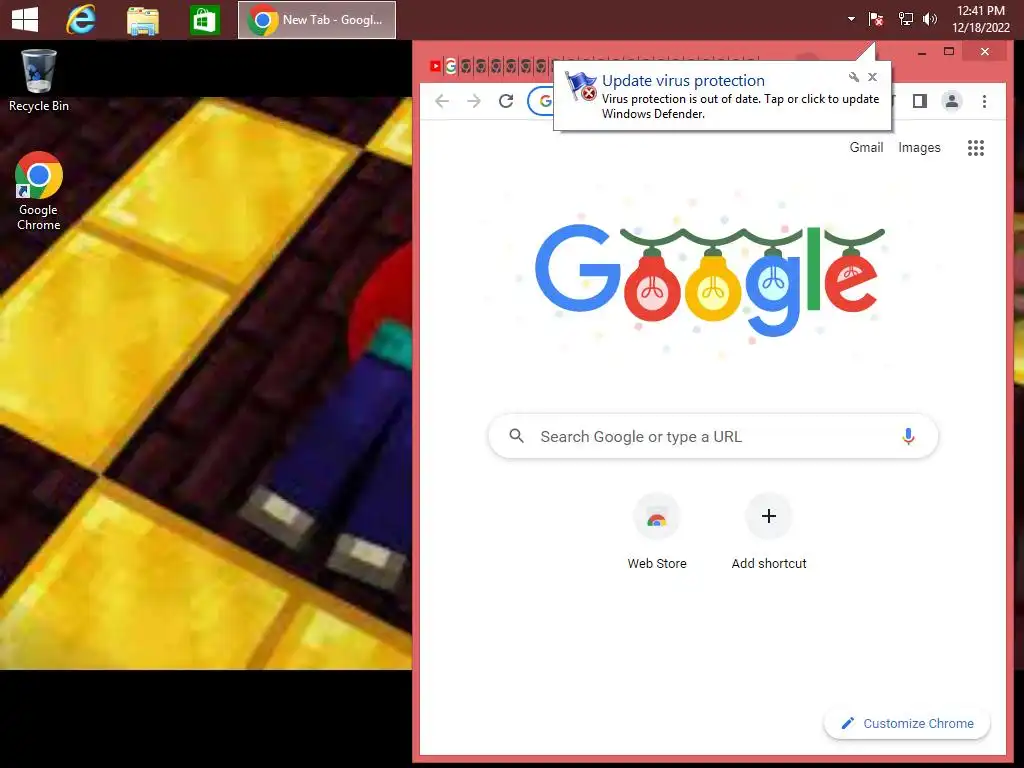Launch Internet Explorer from the taskbar
Screen dimensions: 1024x768
click(x=81, y=20)
